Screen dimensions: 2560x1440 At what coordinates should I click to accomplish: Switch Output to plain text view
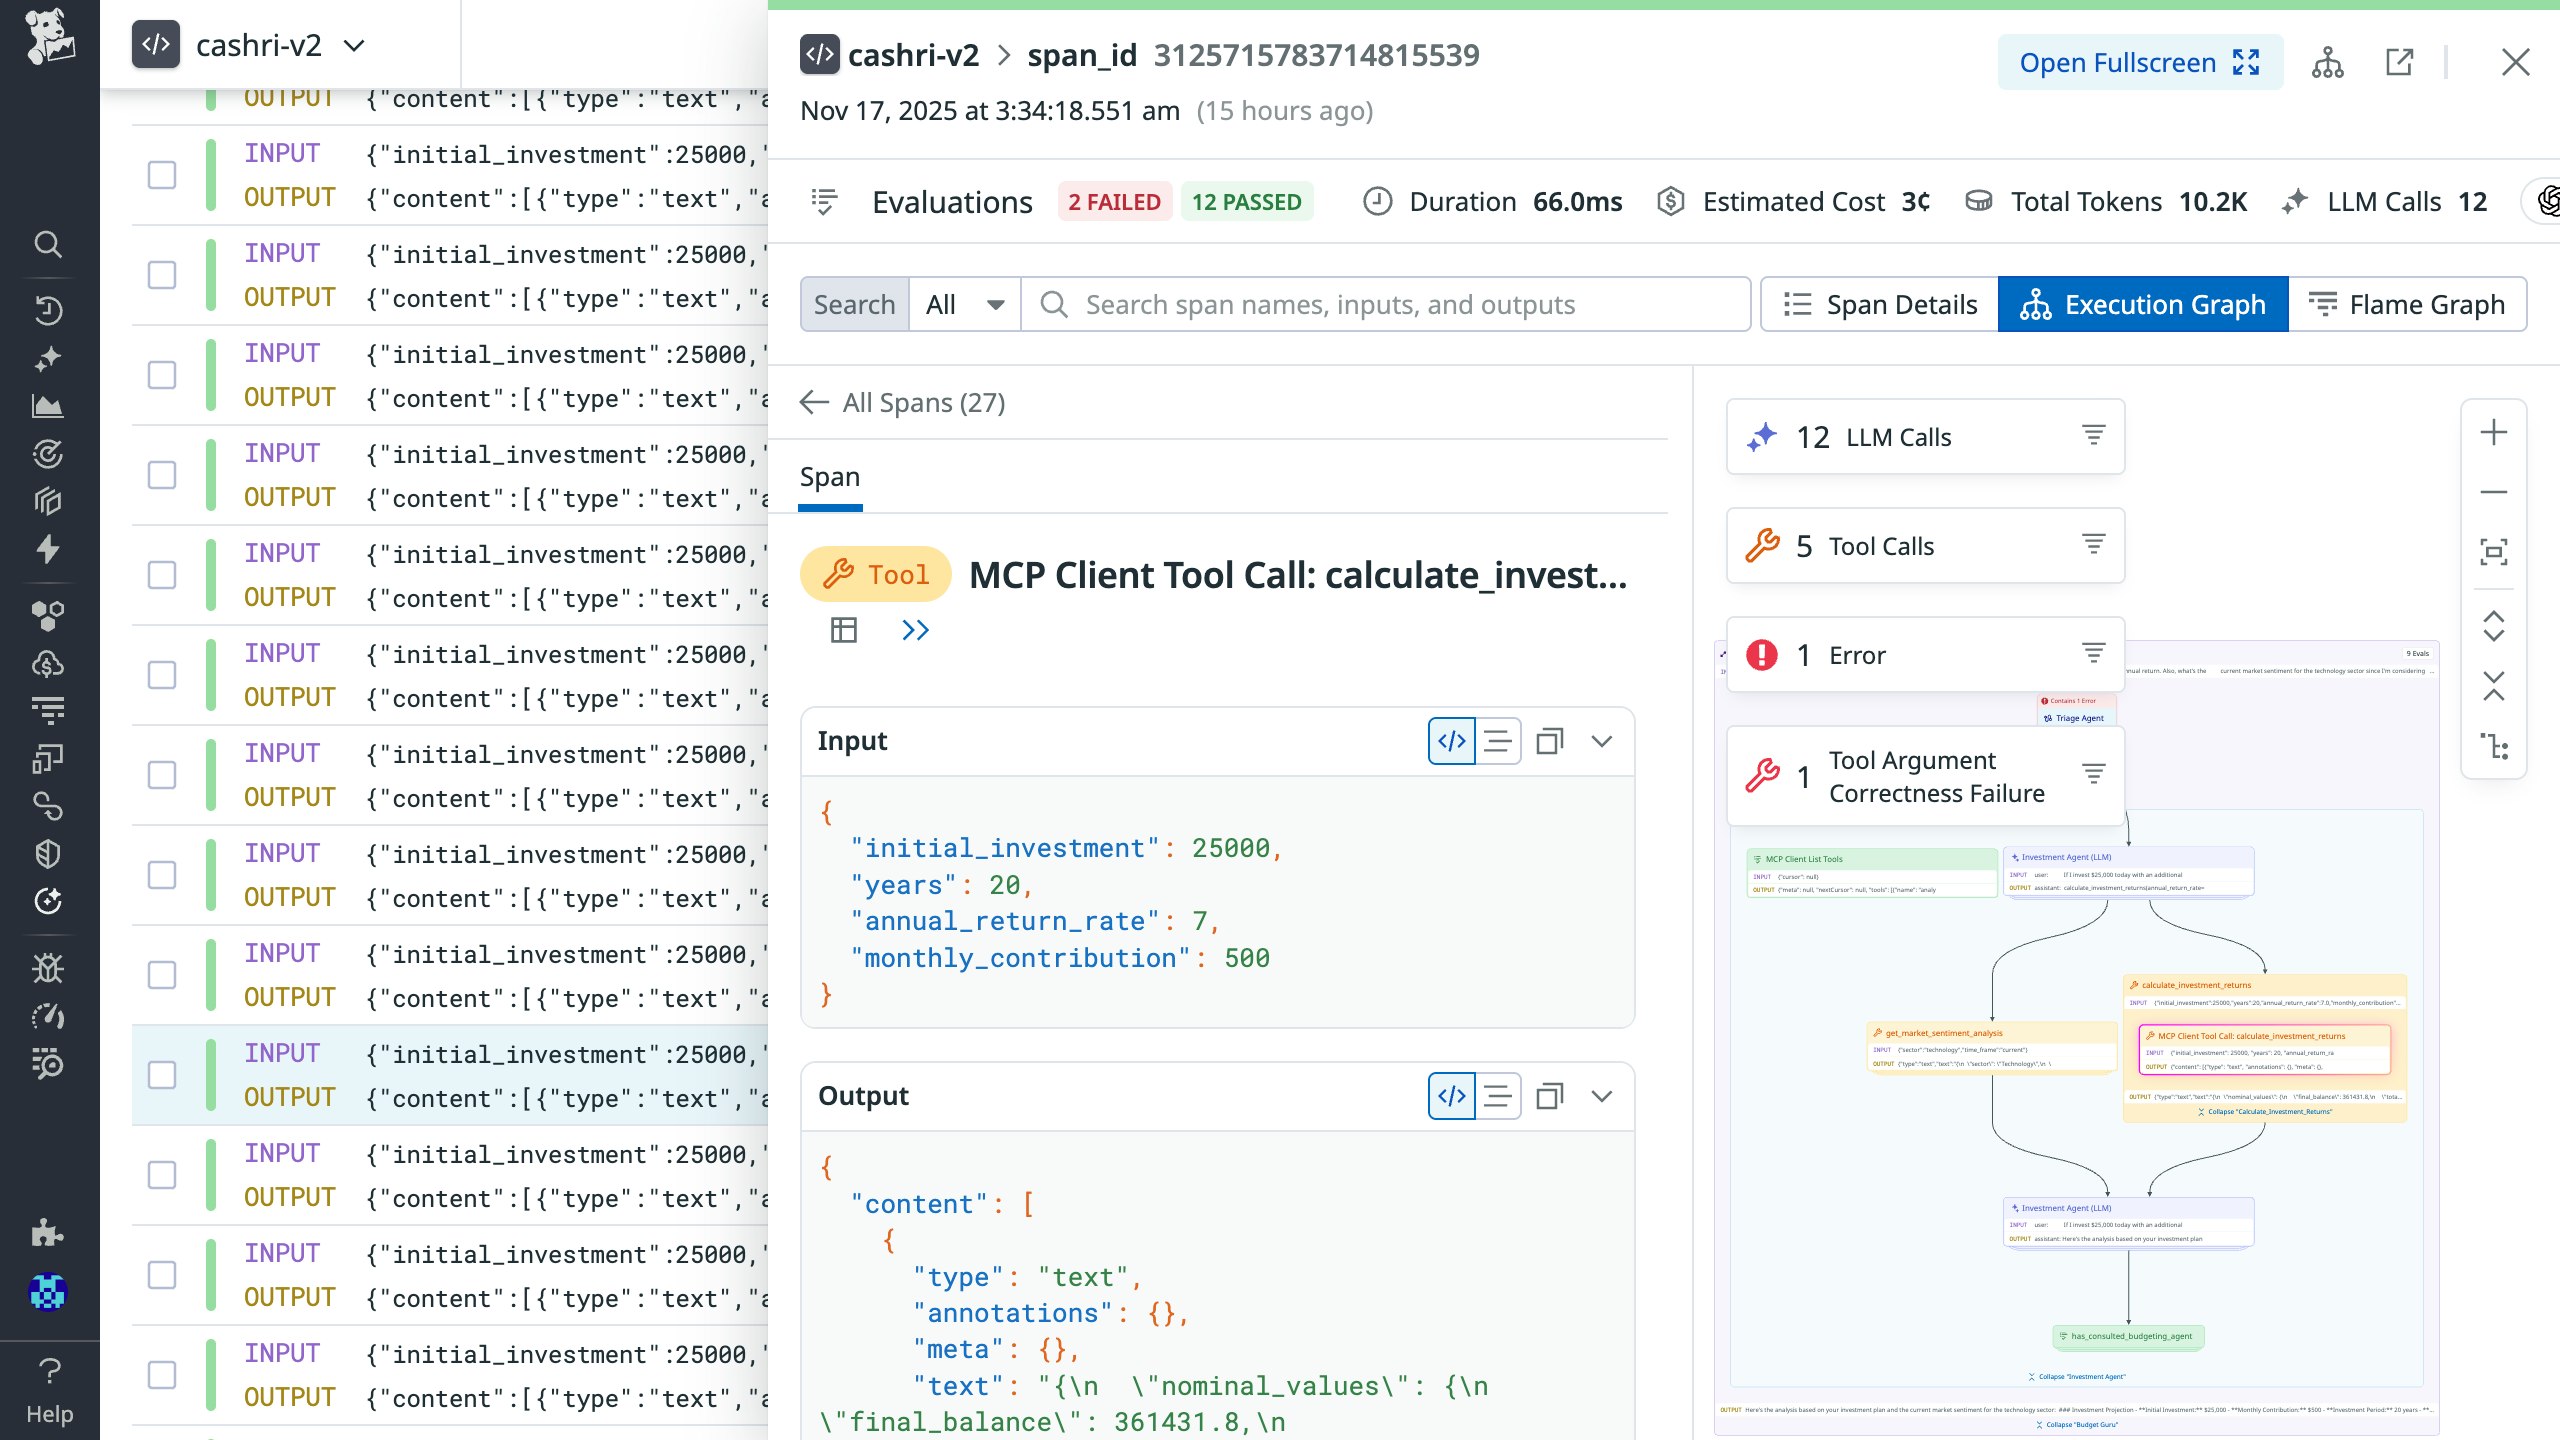[x=1497, y=1096]
